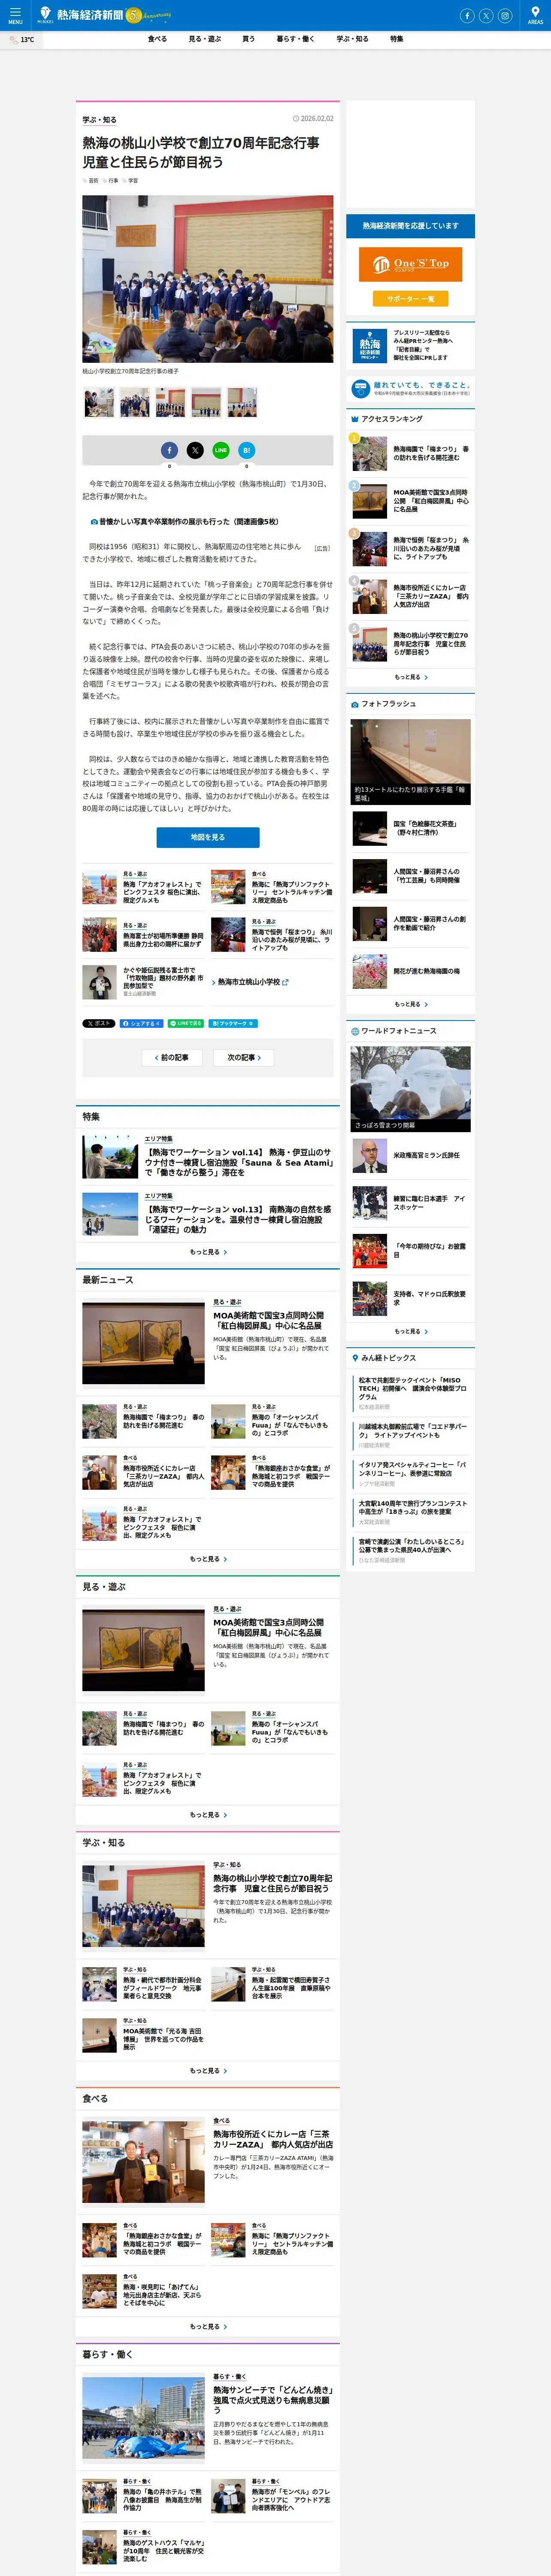Screen dimensions: 551x2576
Task: Open the Instagram icon in header
Action: tap(505, 15)
